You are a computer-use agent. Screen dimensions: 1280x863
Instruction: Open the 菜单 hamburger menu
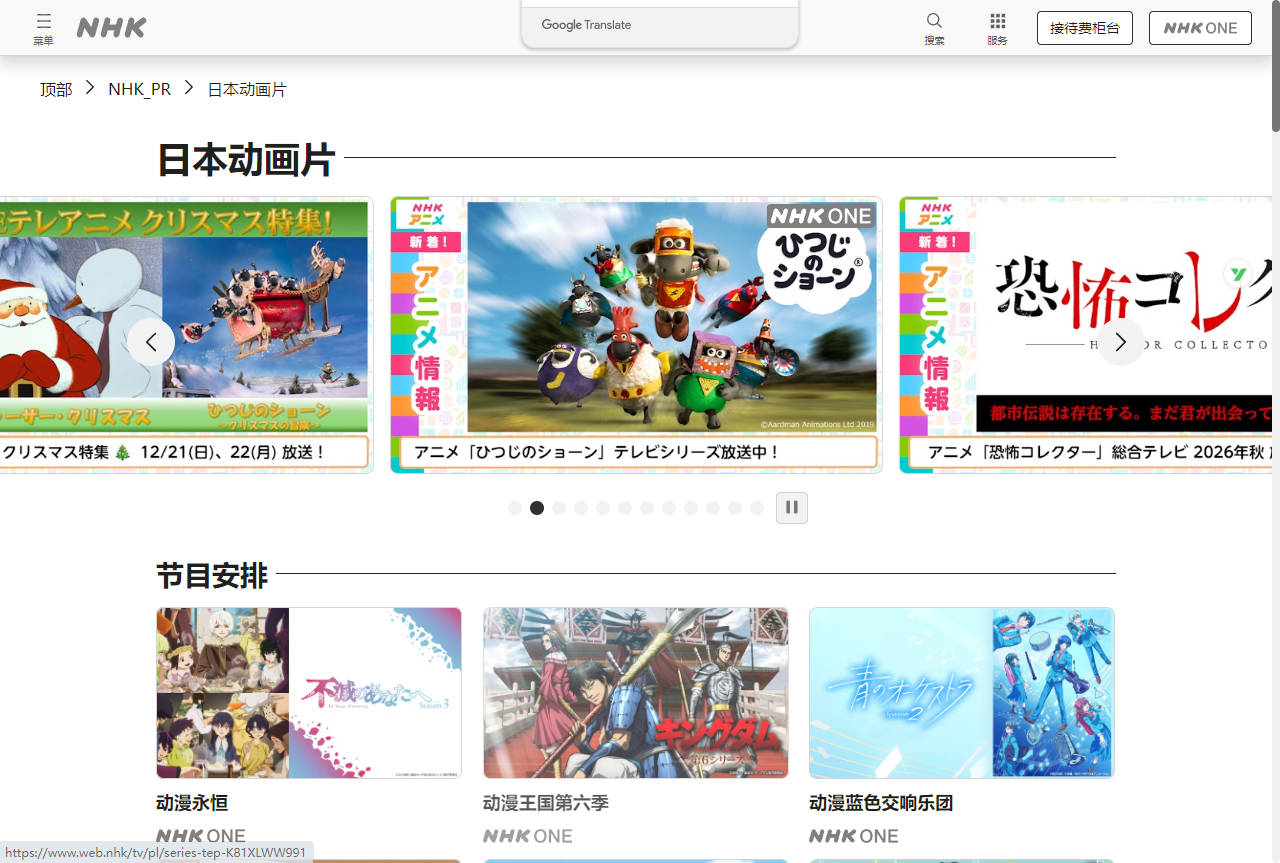[x=43, y=27]
